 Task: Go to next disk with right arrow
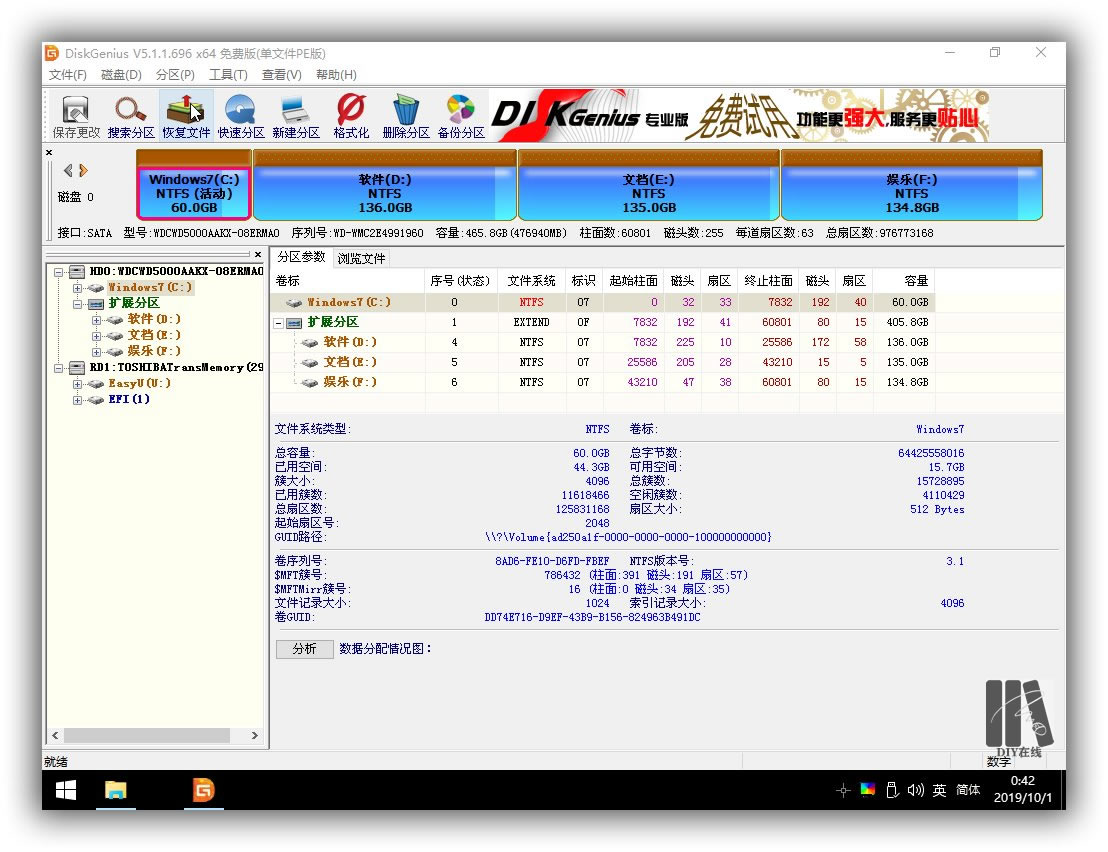click(83, 170)
